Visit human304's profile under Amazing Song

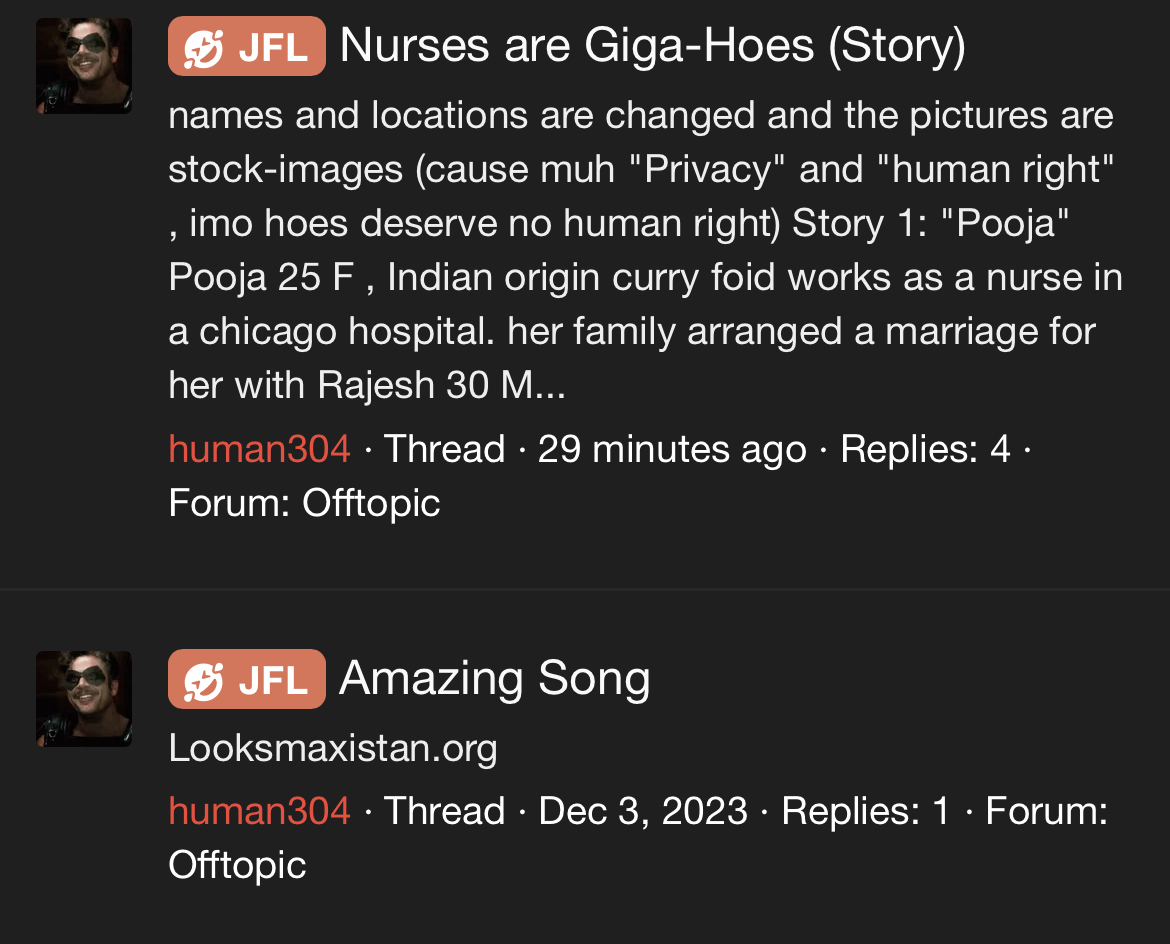tap(259, 810)
